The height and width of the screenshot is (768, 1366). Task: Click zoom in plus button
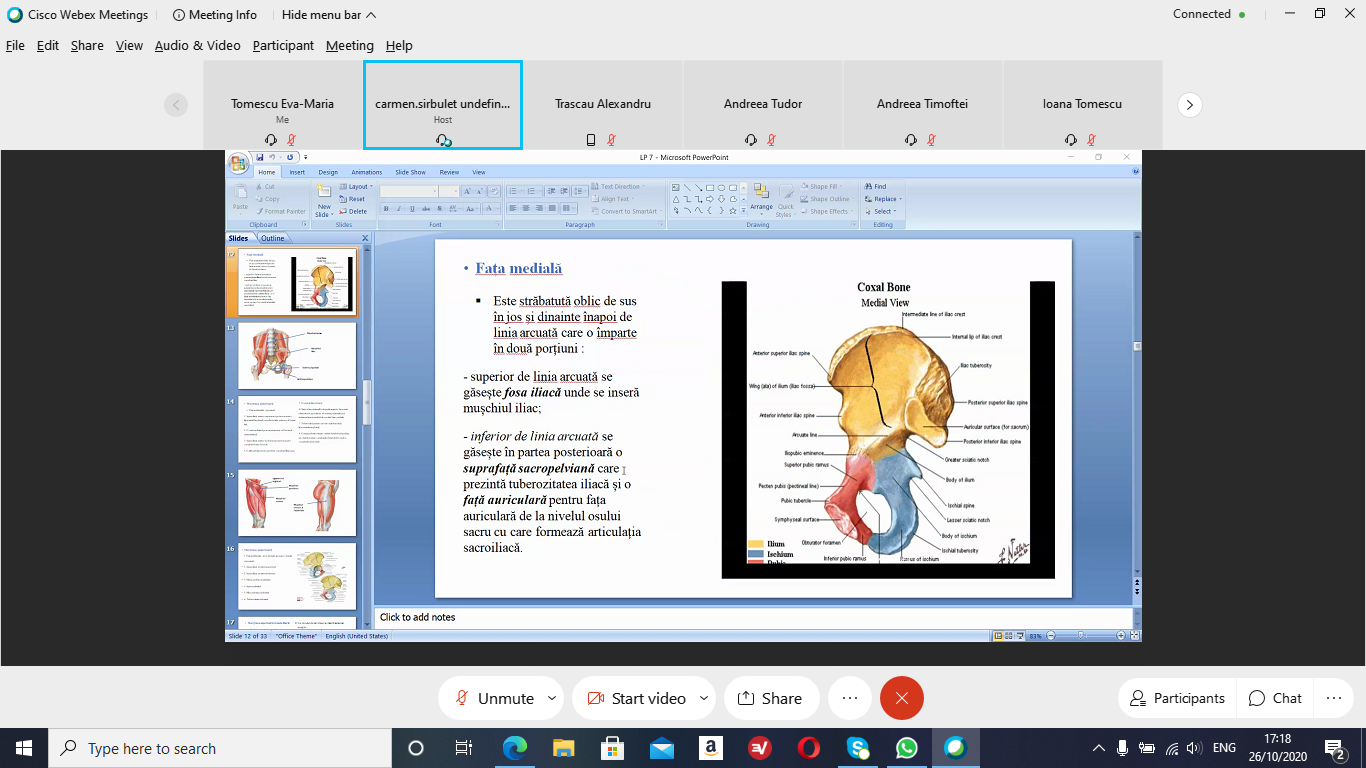pyautogui.click(x=1121, y=636)
